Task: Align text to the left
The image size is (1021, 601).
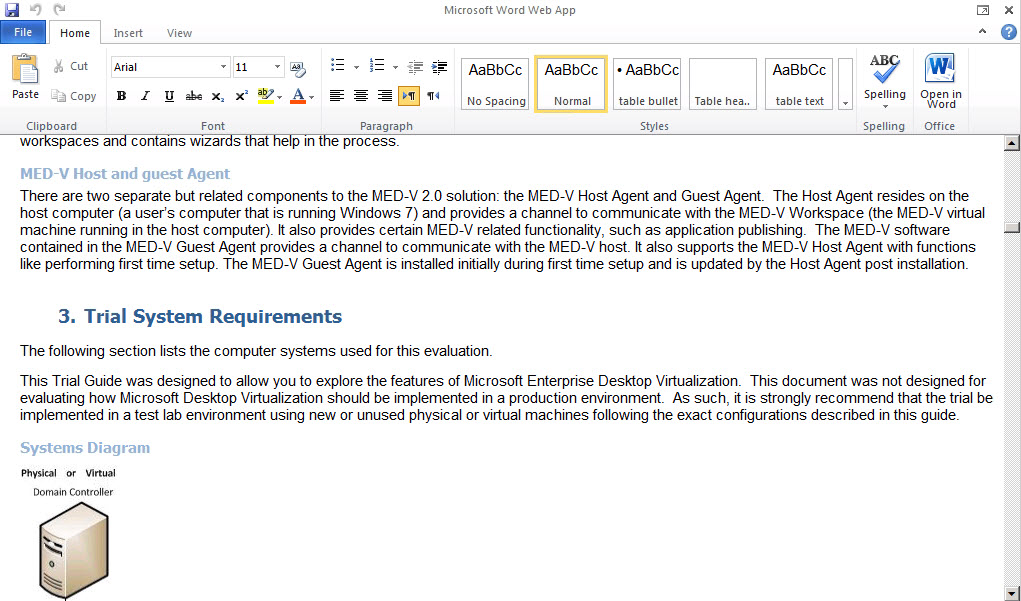Action: [337, 96]
